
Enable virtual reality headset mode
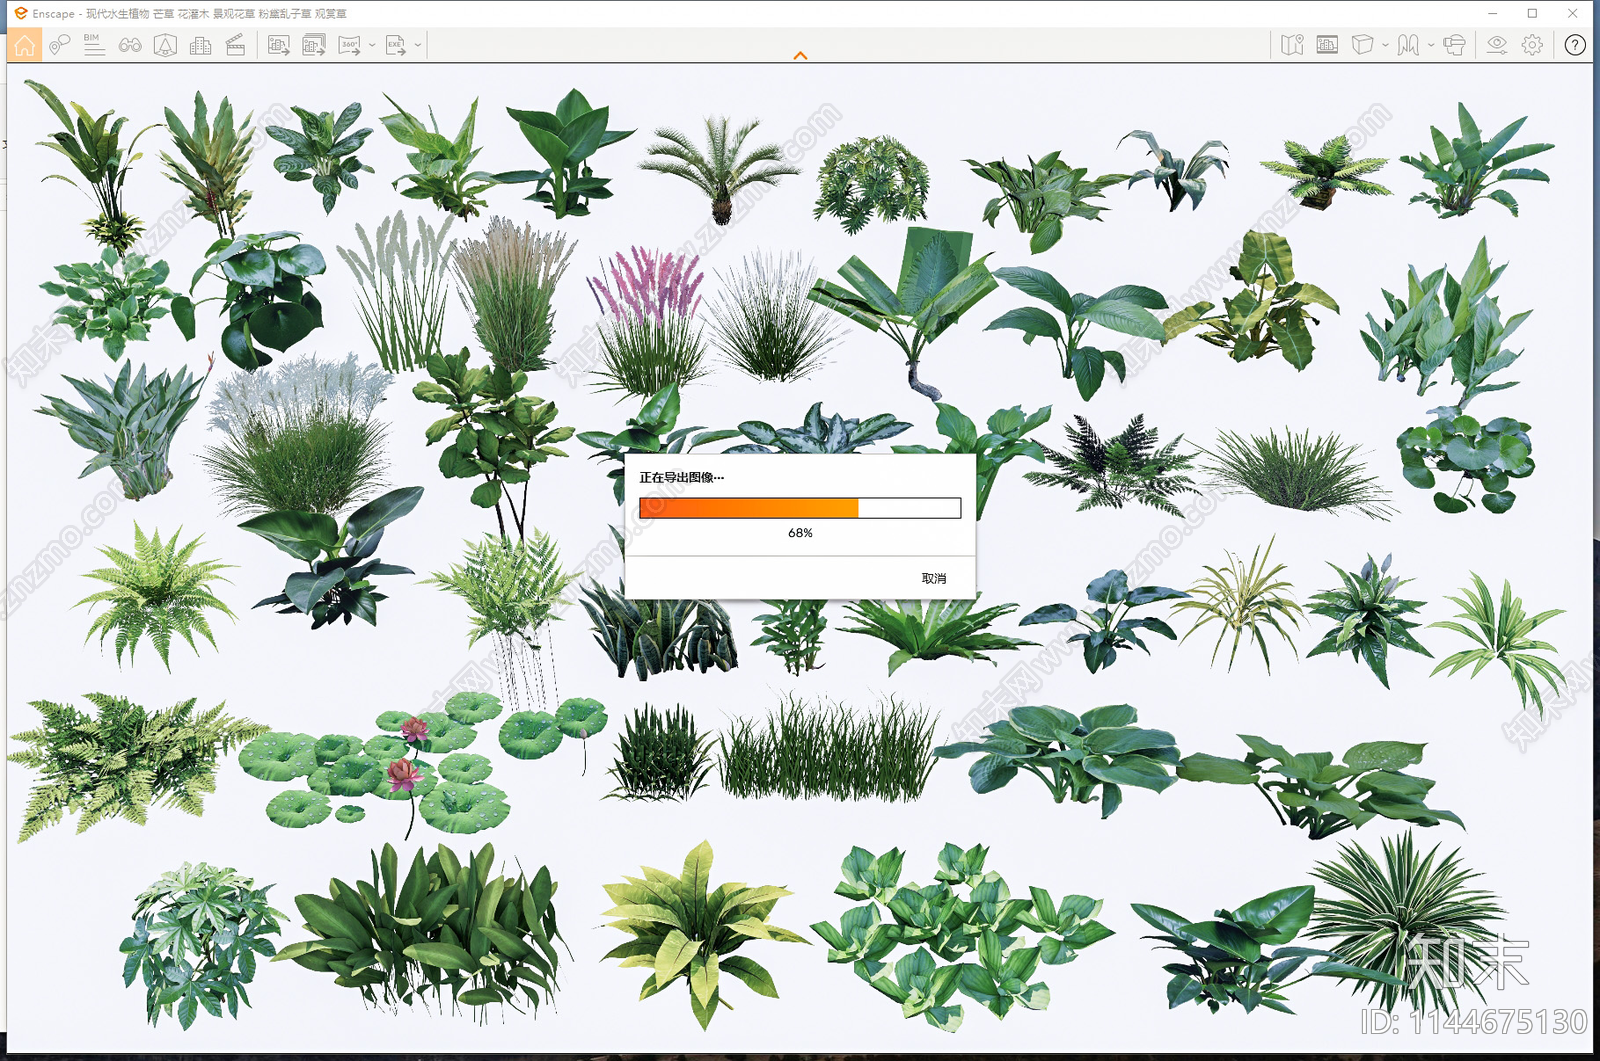(x=1454, y=45)
